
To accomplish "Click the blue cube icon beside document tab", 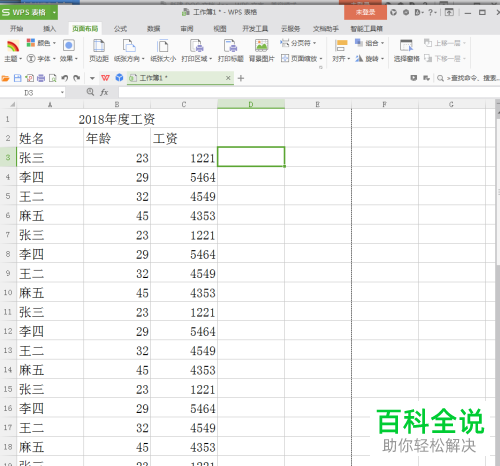I will (119, 78).
